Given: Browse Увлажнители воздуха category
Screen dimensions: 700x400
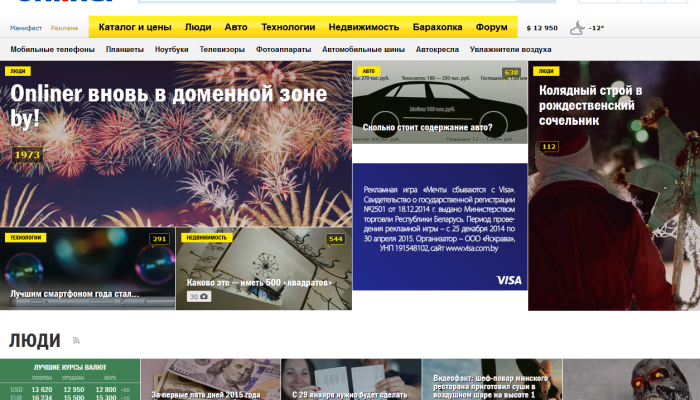Looking at the screenshot, I should pyautogui.click(x=510, y=50).
